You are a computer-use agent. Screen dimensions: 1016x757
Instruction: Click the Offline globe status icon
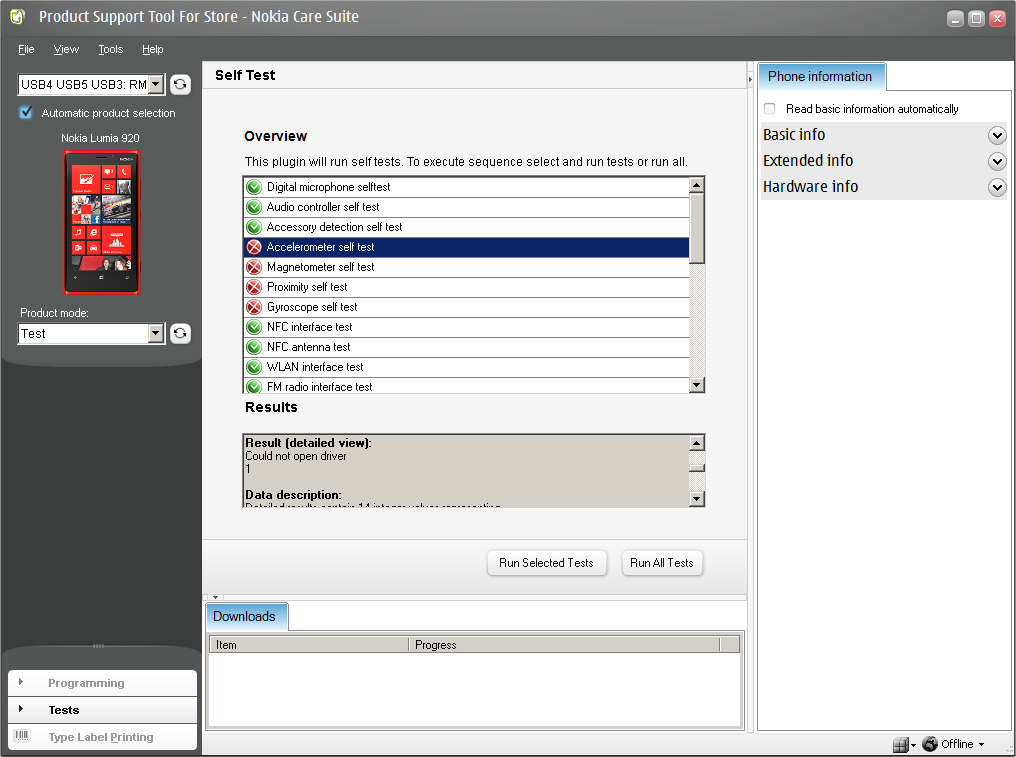coord(930,743)
